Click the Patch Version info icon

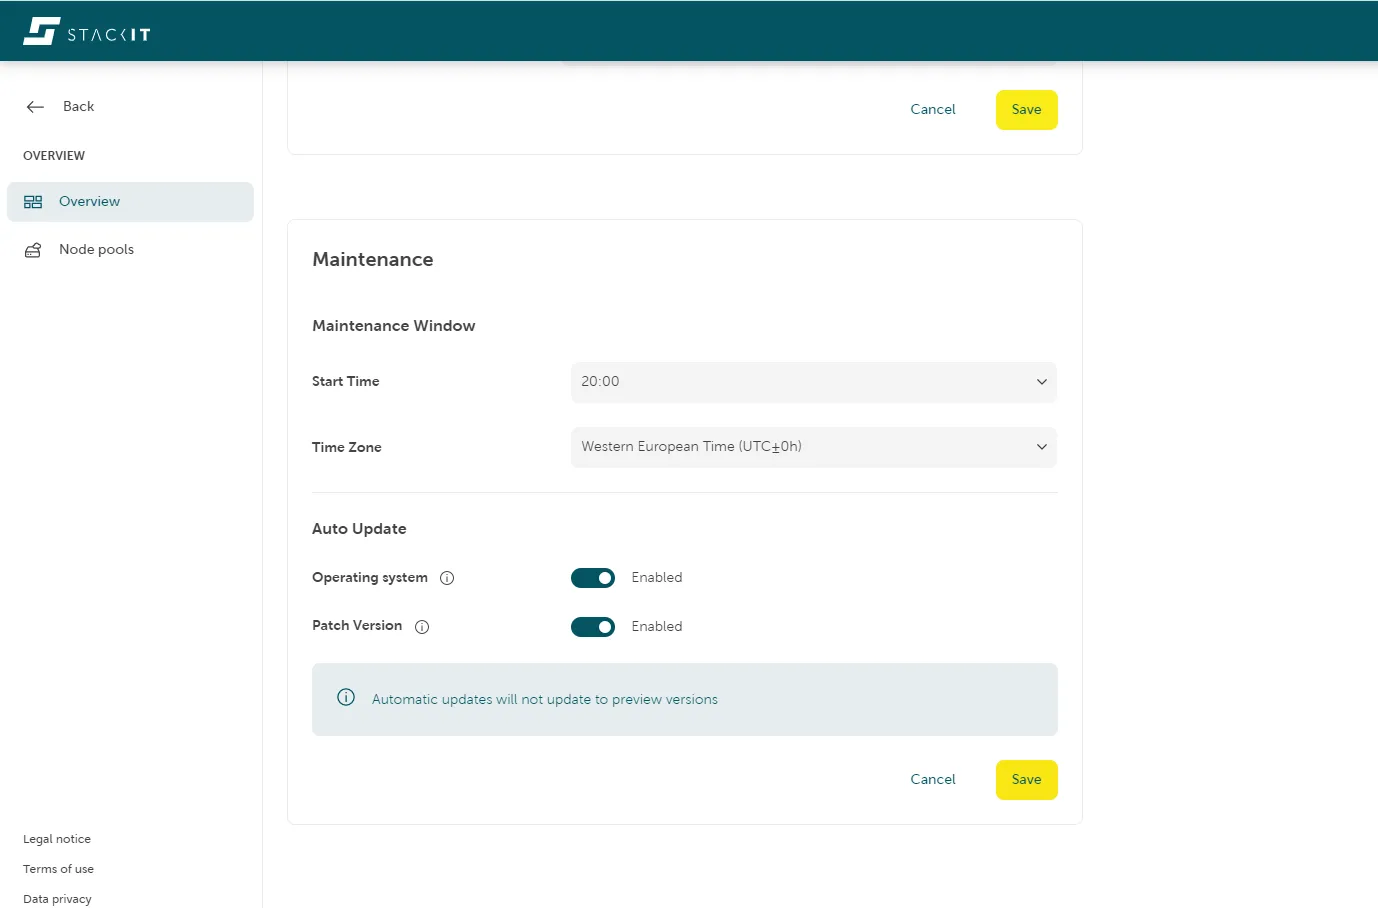tap(421, 627)
